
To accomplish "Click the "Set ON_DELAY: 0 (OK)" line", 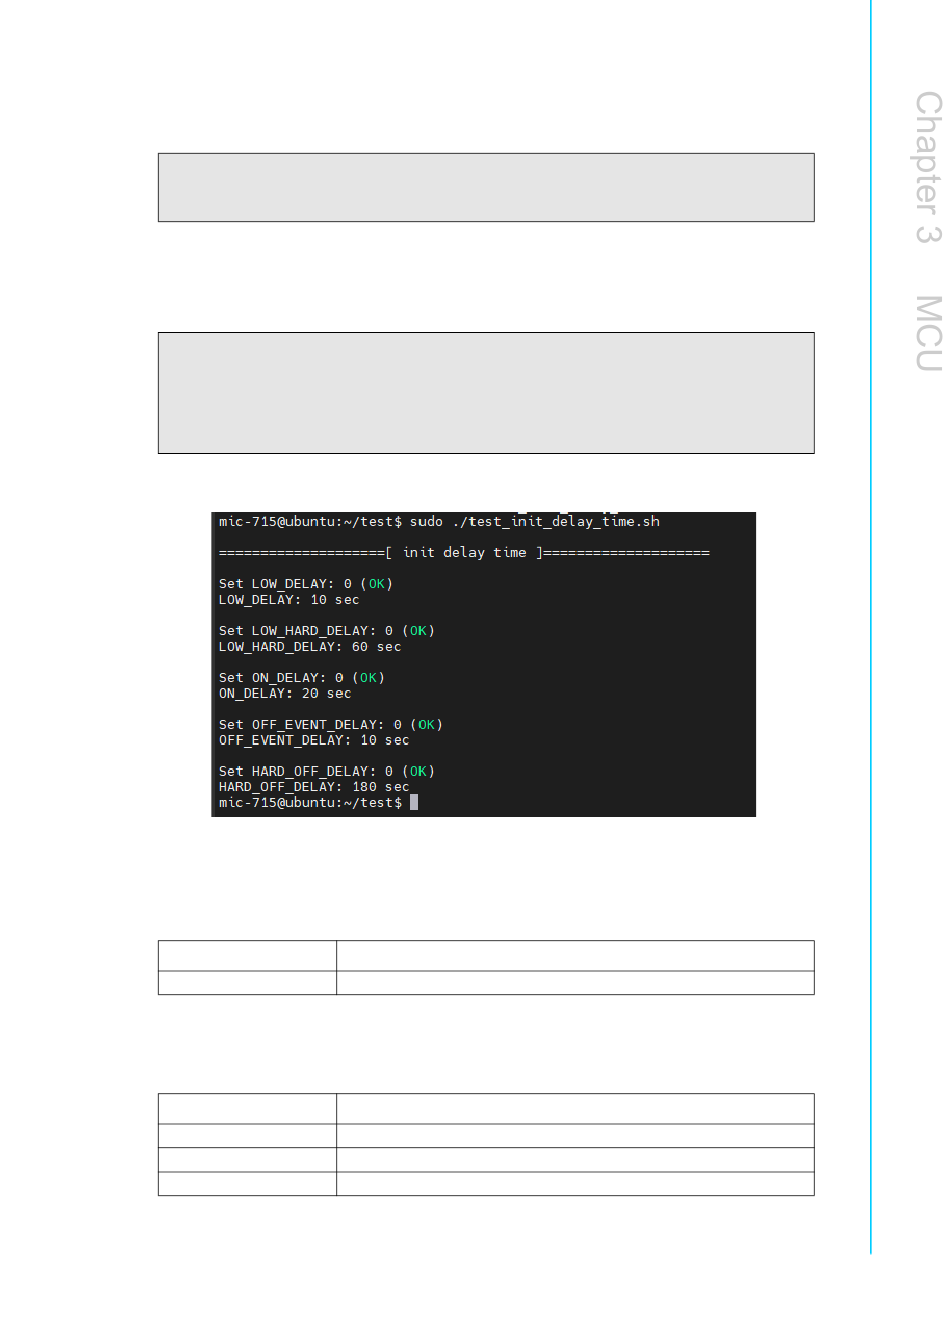I will [302, 678].
